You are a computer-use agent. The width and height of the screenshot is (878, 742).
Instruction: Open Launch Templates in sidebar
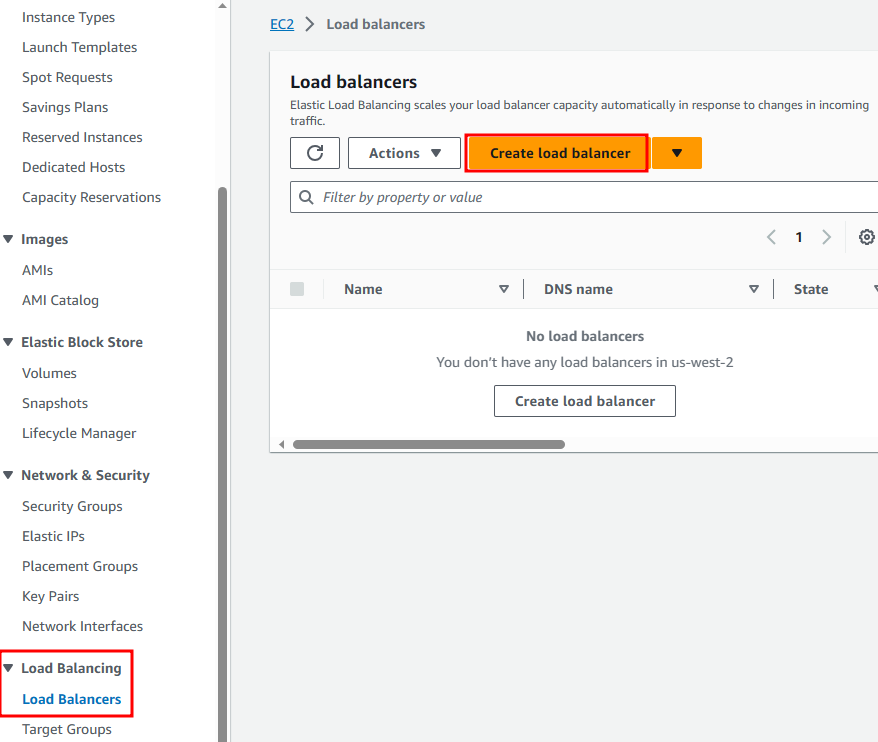coord(80,48)
